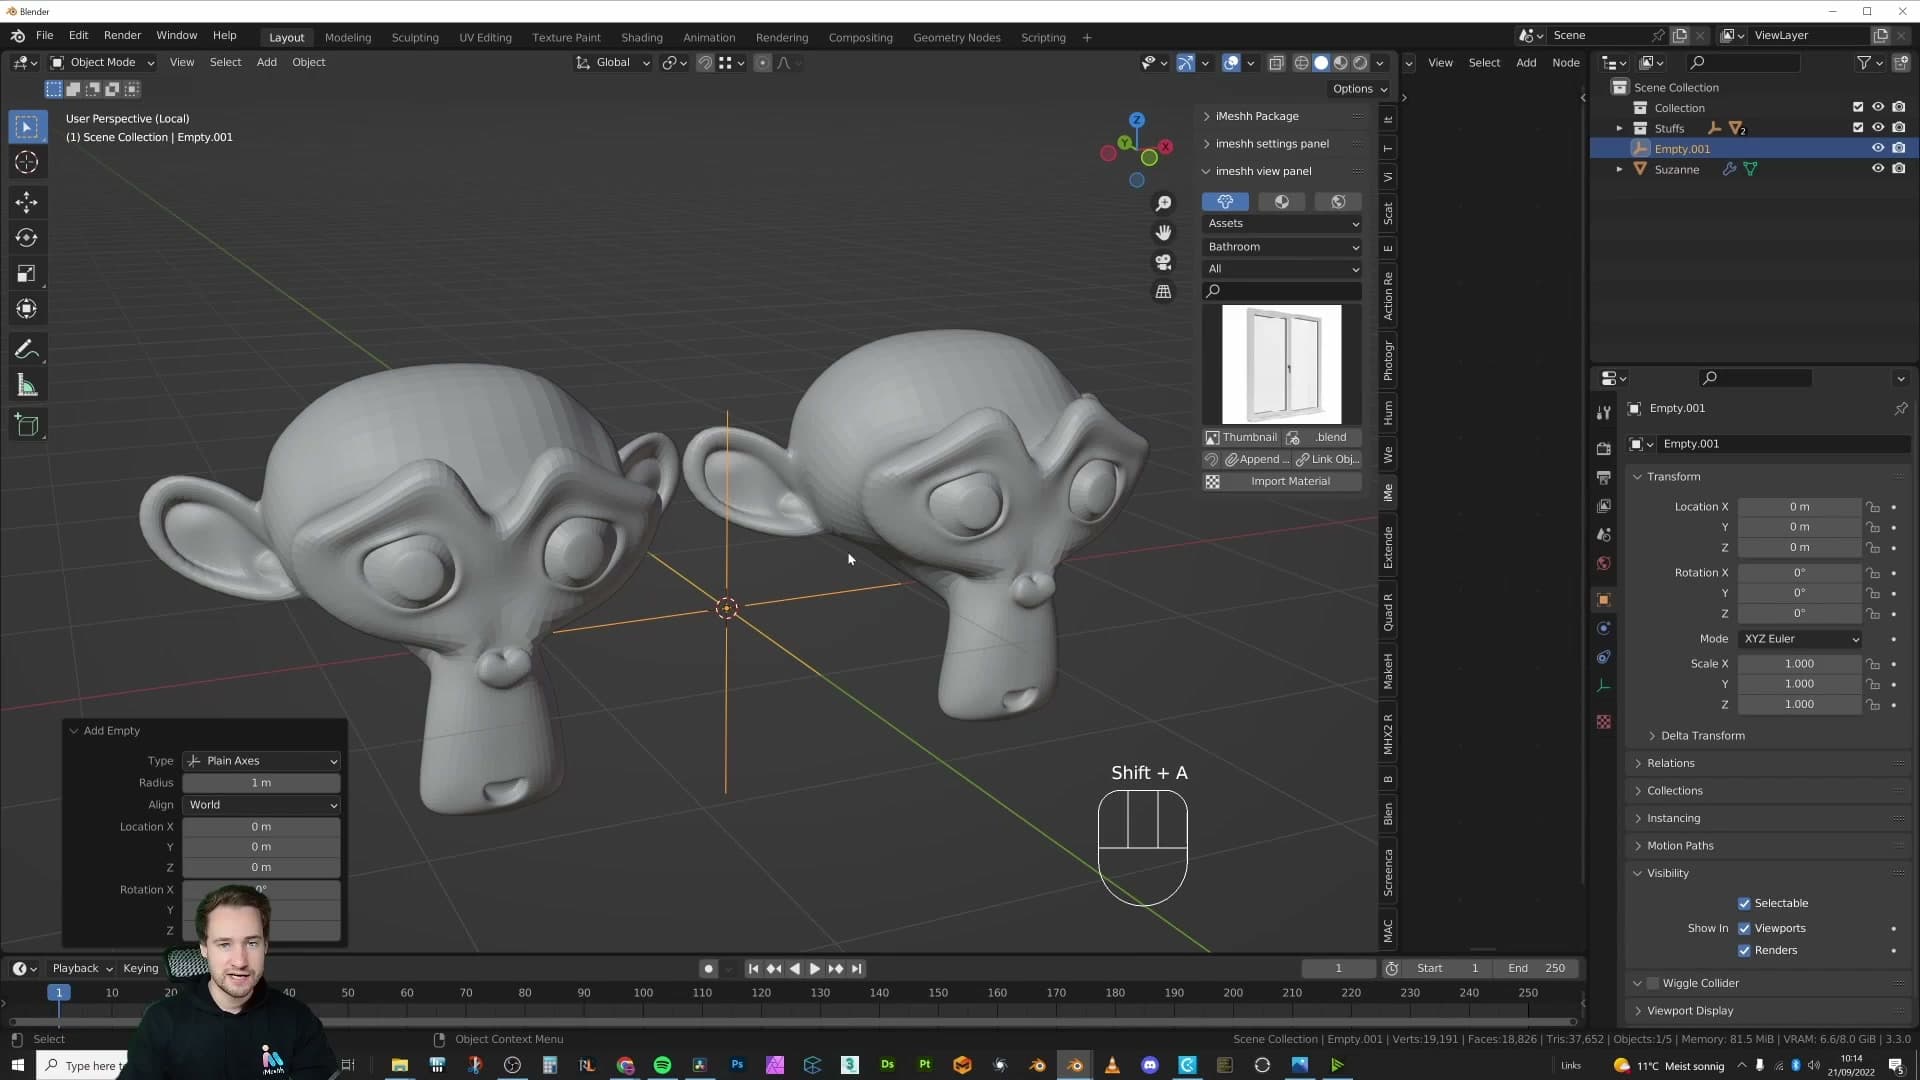The image size is (1920, 1080).
Task: Open the Render properties tab
Action: click(x=1604, y=448)
